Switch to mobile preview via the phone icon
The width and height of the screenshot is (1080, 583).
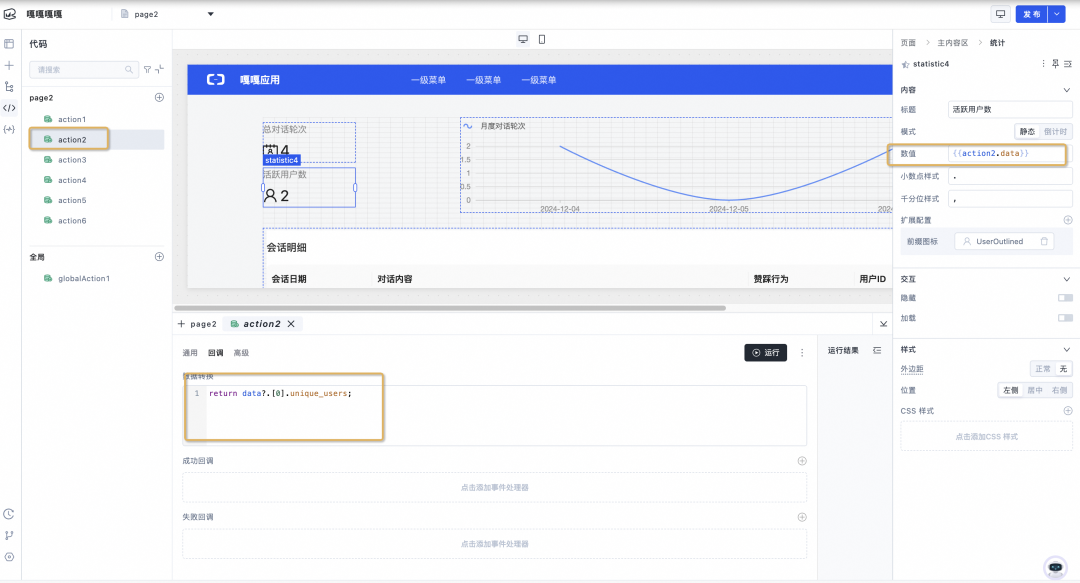pos(541,36)
